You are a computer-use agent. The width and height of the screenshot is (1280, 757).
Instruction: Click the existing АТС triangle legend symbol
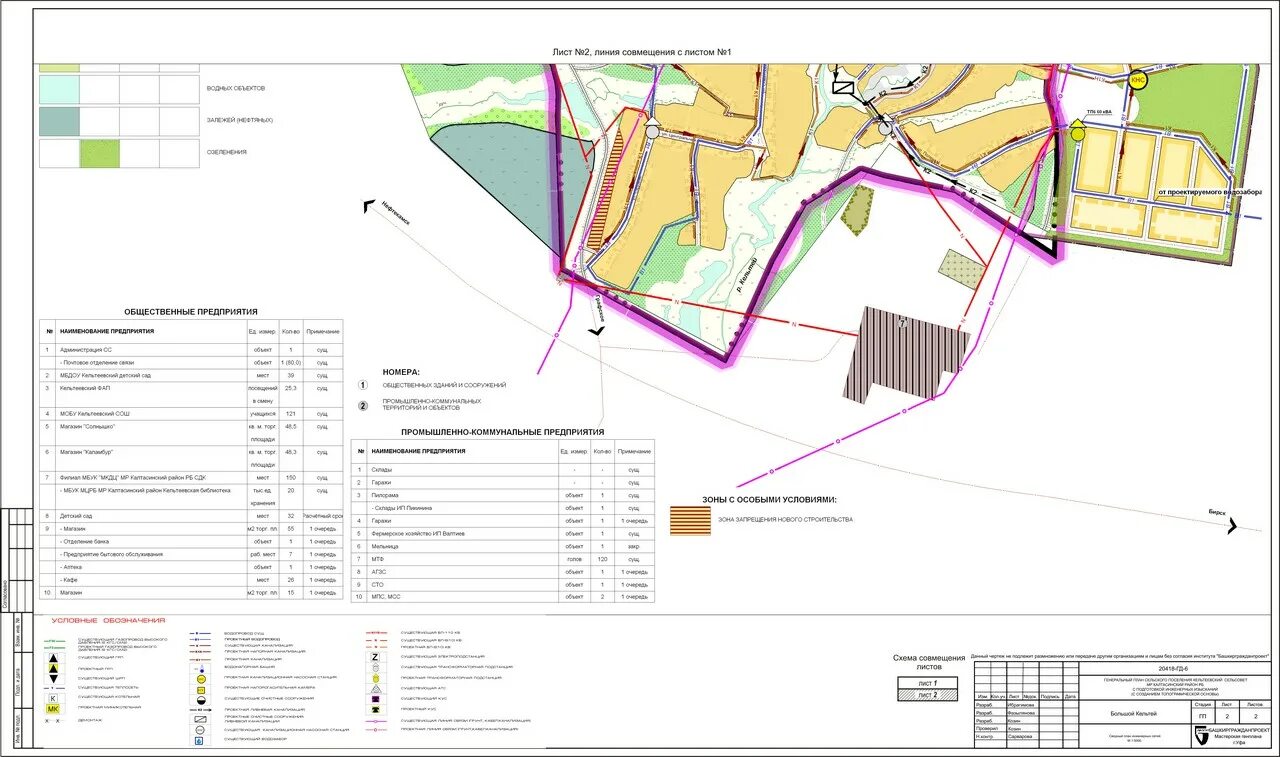tap(375, 688)
